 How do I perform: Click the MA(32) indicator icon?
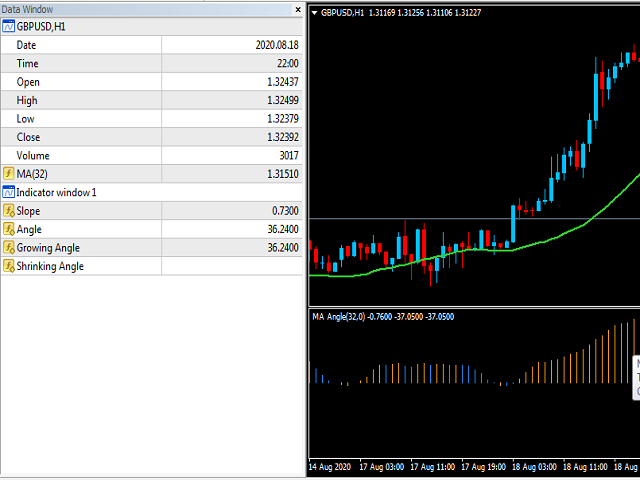(9, 173)
